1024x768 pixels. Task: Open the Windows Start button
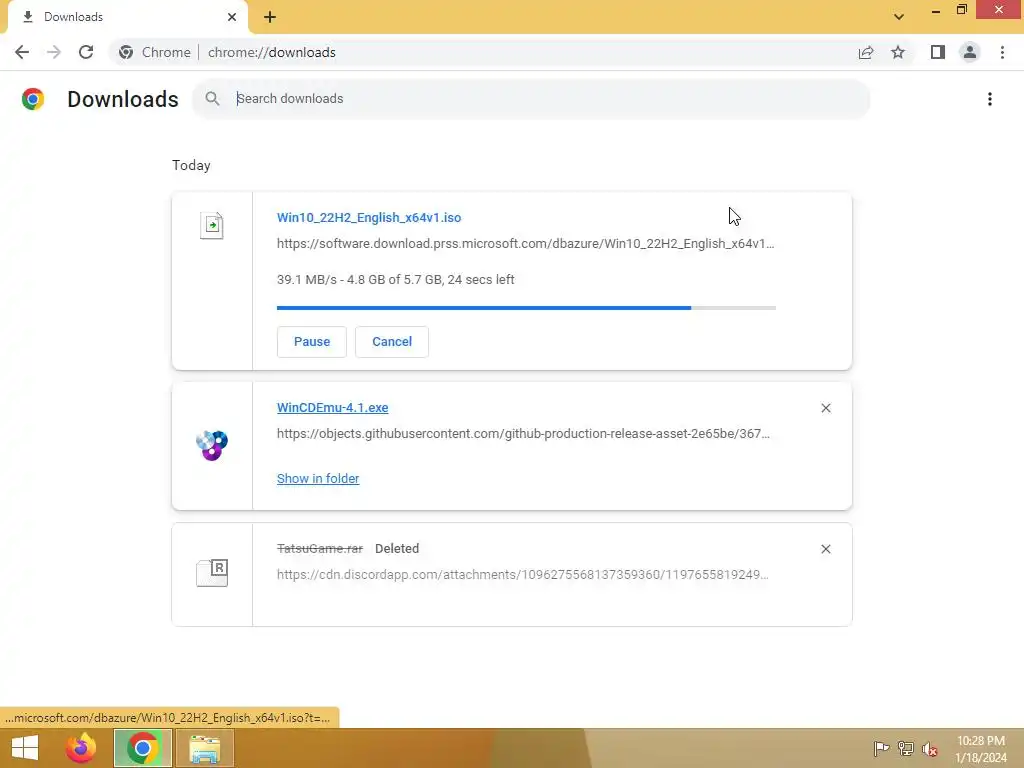click(25, 748)
